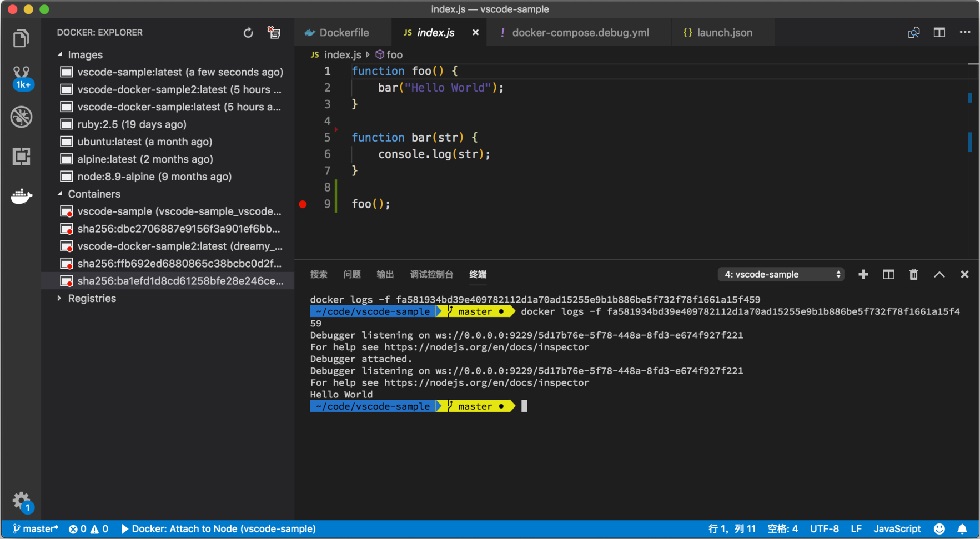Change the JavaScript language mode in status bar
This screenshot has height=539, width=980.
coord(897,529)
